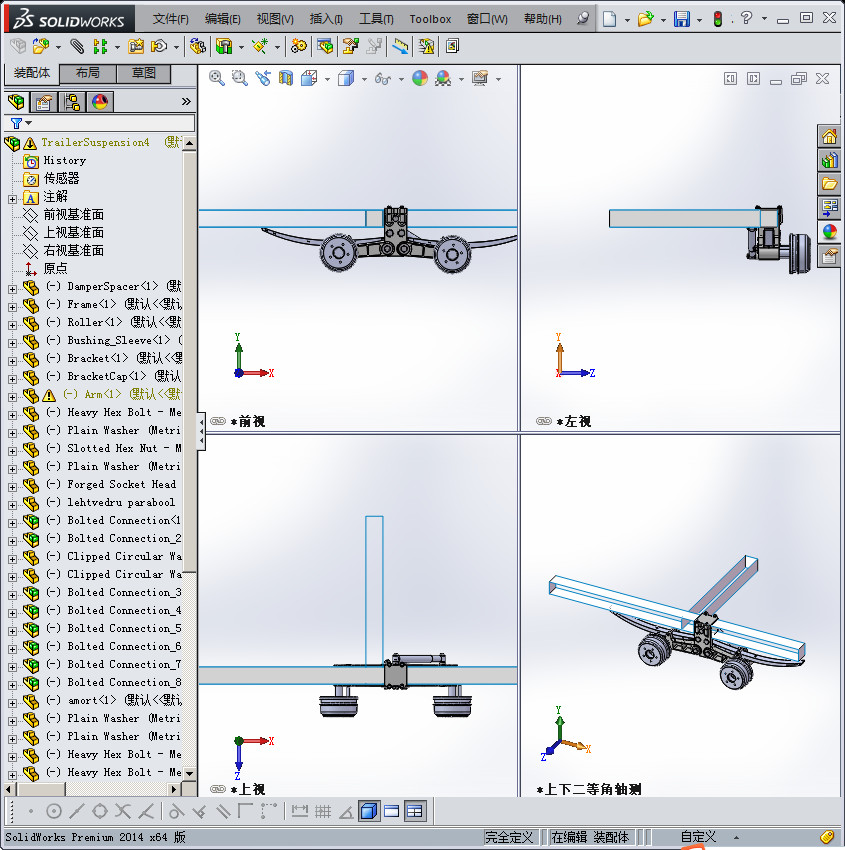The width and height of the screenshot is (845, 850).
Task: Click the Rebuild traffic light icon
Action: tap(718, 20)
